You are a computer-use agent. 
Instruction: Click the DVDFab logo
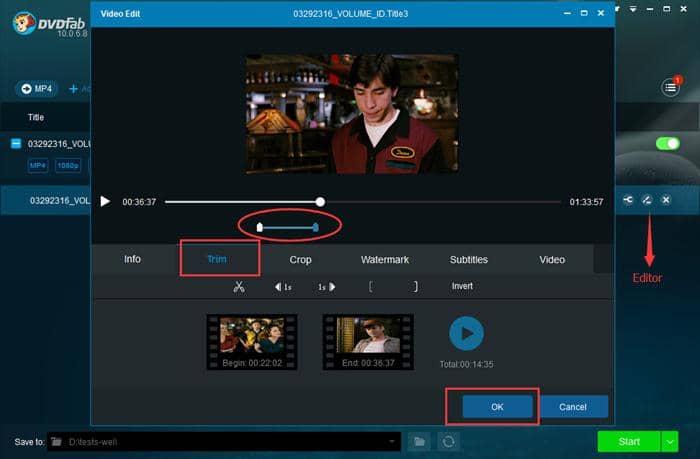point(49,23)
